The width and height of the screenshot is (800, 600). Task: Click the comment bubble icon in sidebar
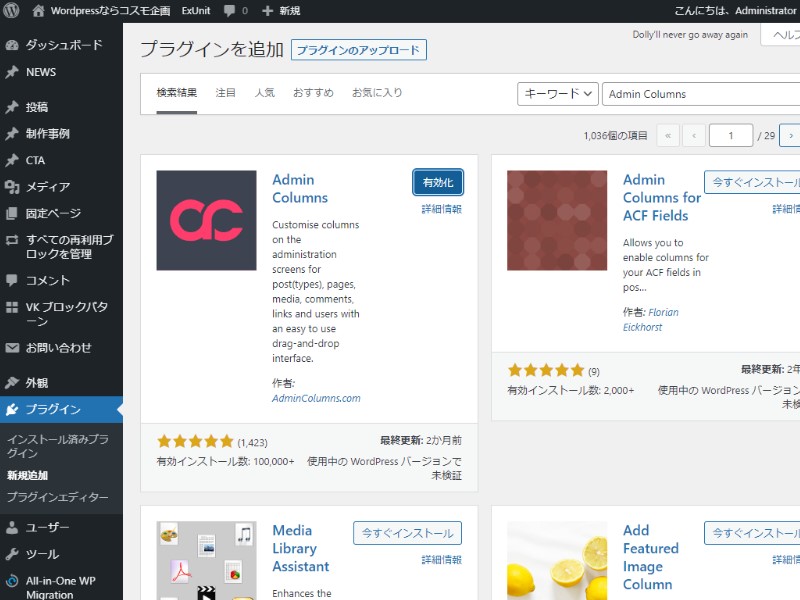(x=12, y=280)
